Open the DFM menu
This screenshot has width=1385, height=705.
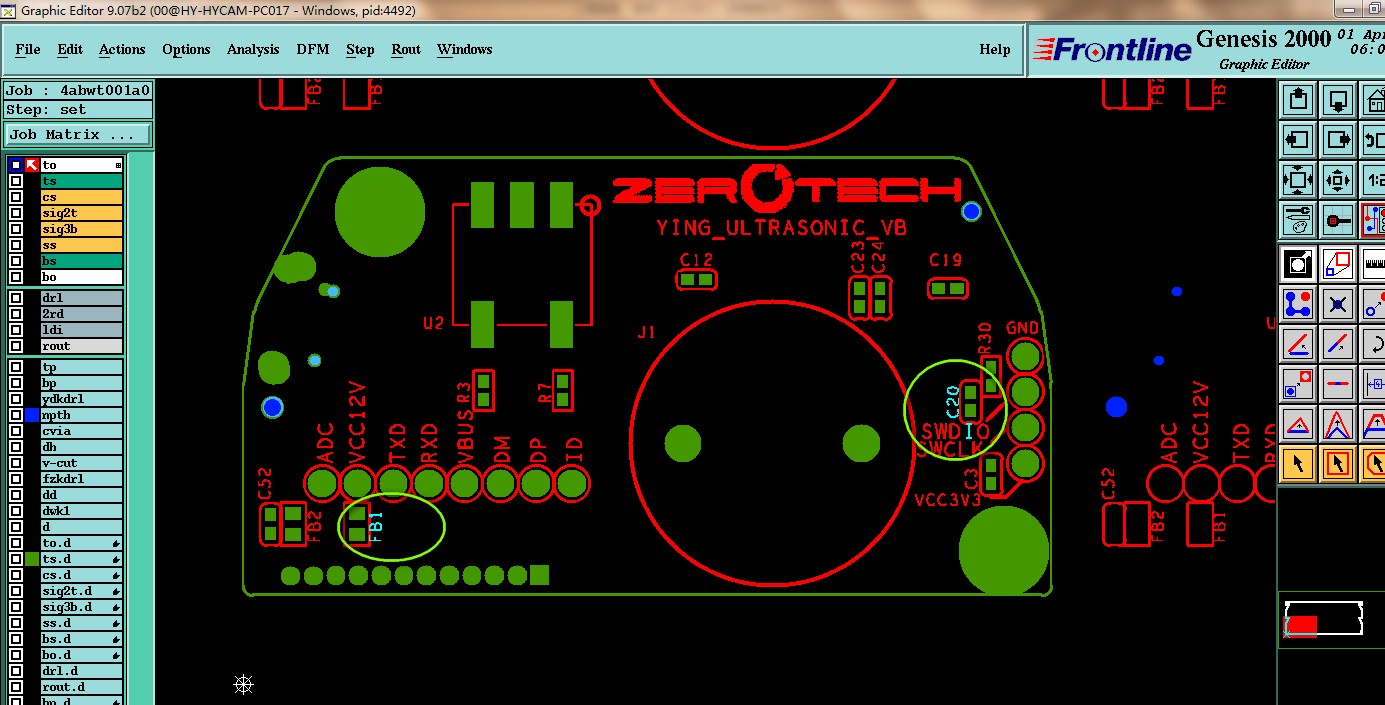313,49
